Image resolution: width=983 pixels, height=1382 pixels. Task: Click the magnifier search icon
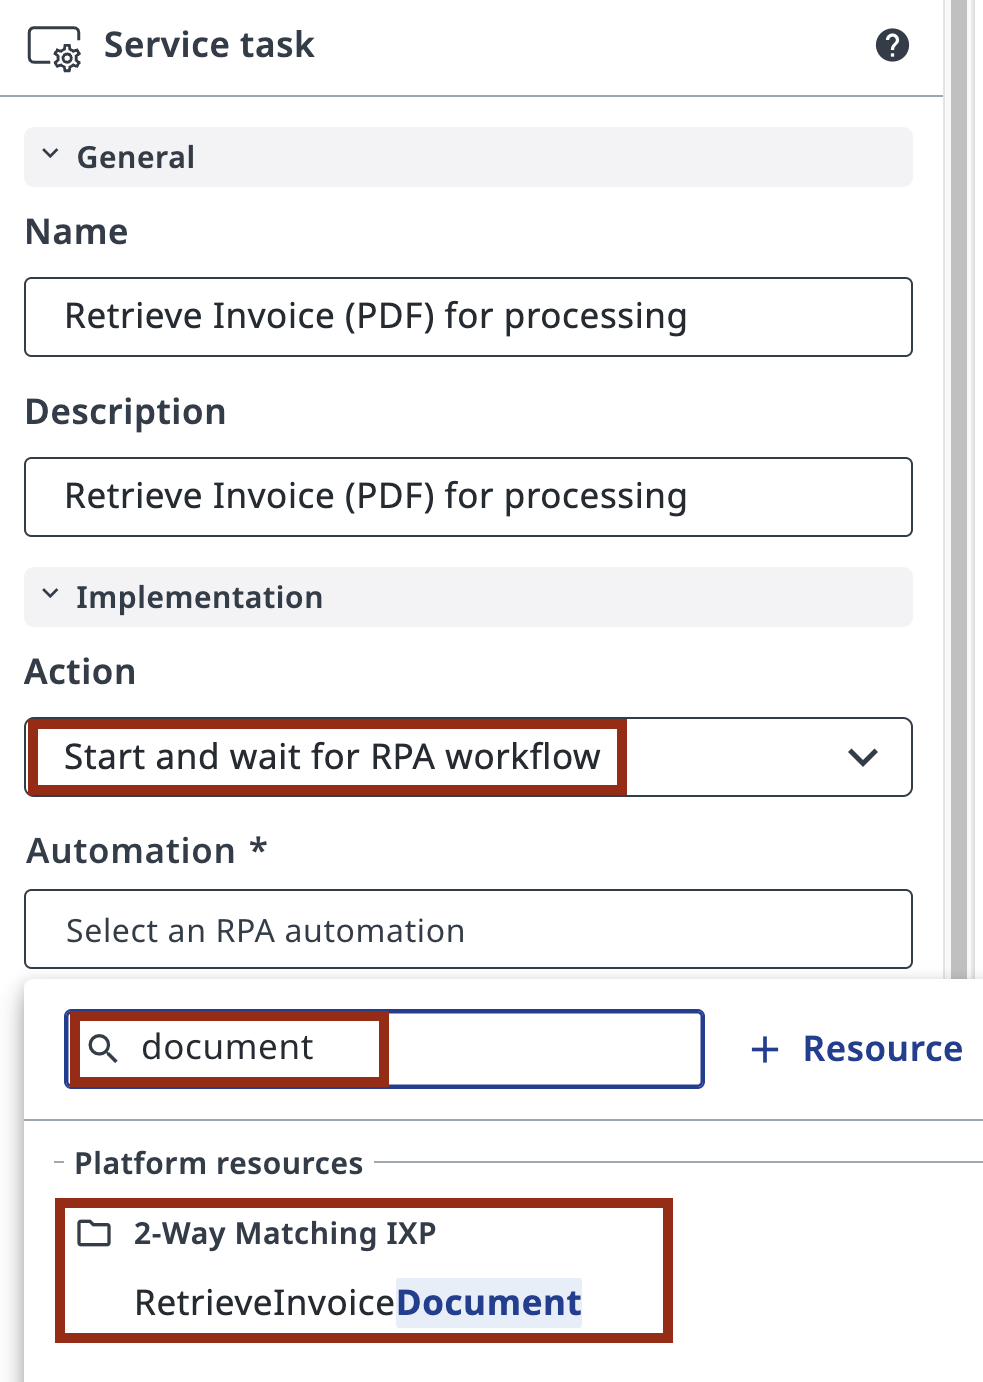(103, 1049)
